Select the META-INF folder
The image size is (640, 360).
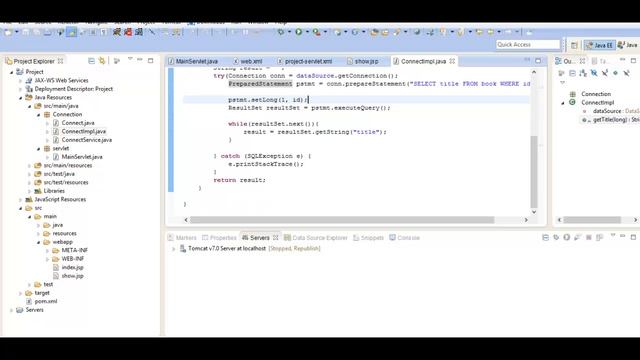point(70,250)
